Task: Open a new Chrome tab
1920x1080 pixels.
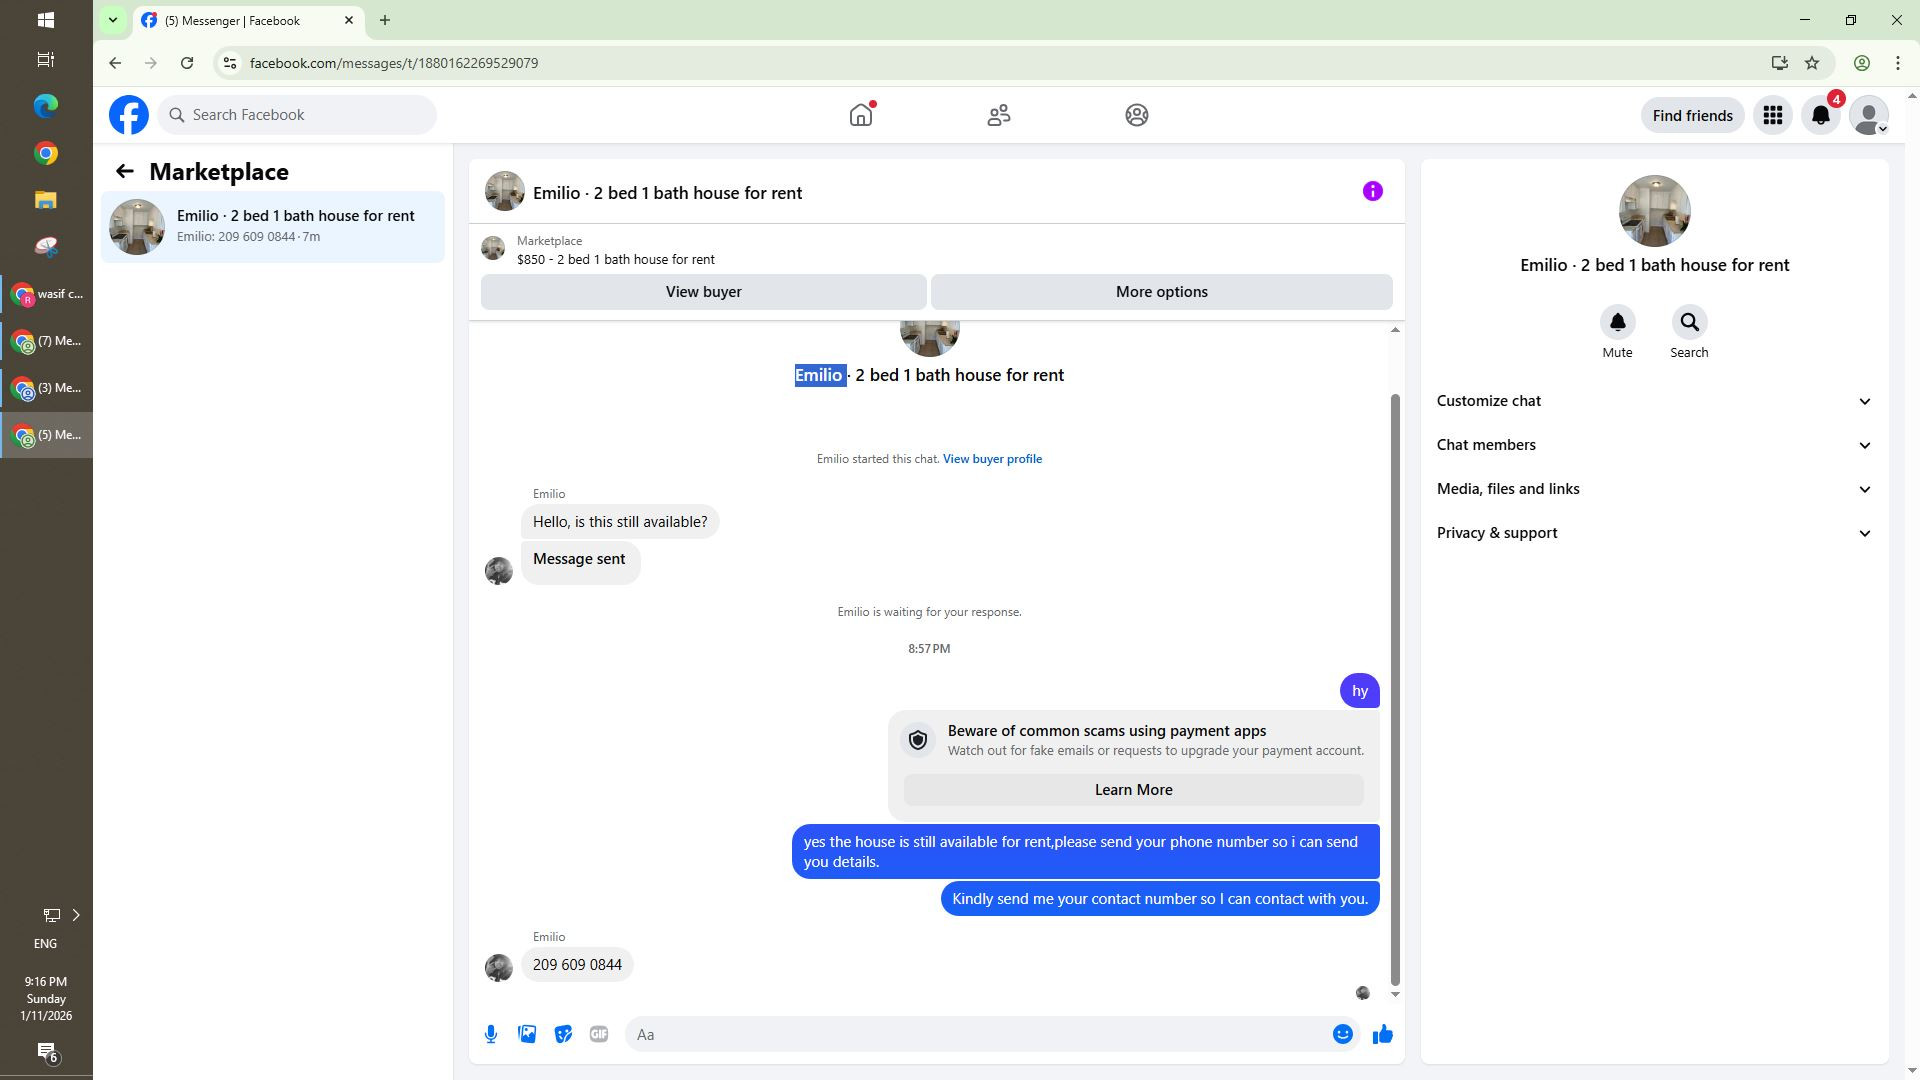Action: click(385, 20)
